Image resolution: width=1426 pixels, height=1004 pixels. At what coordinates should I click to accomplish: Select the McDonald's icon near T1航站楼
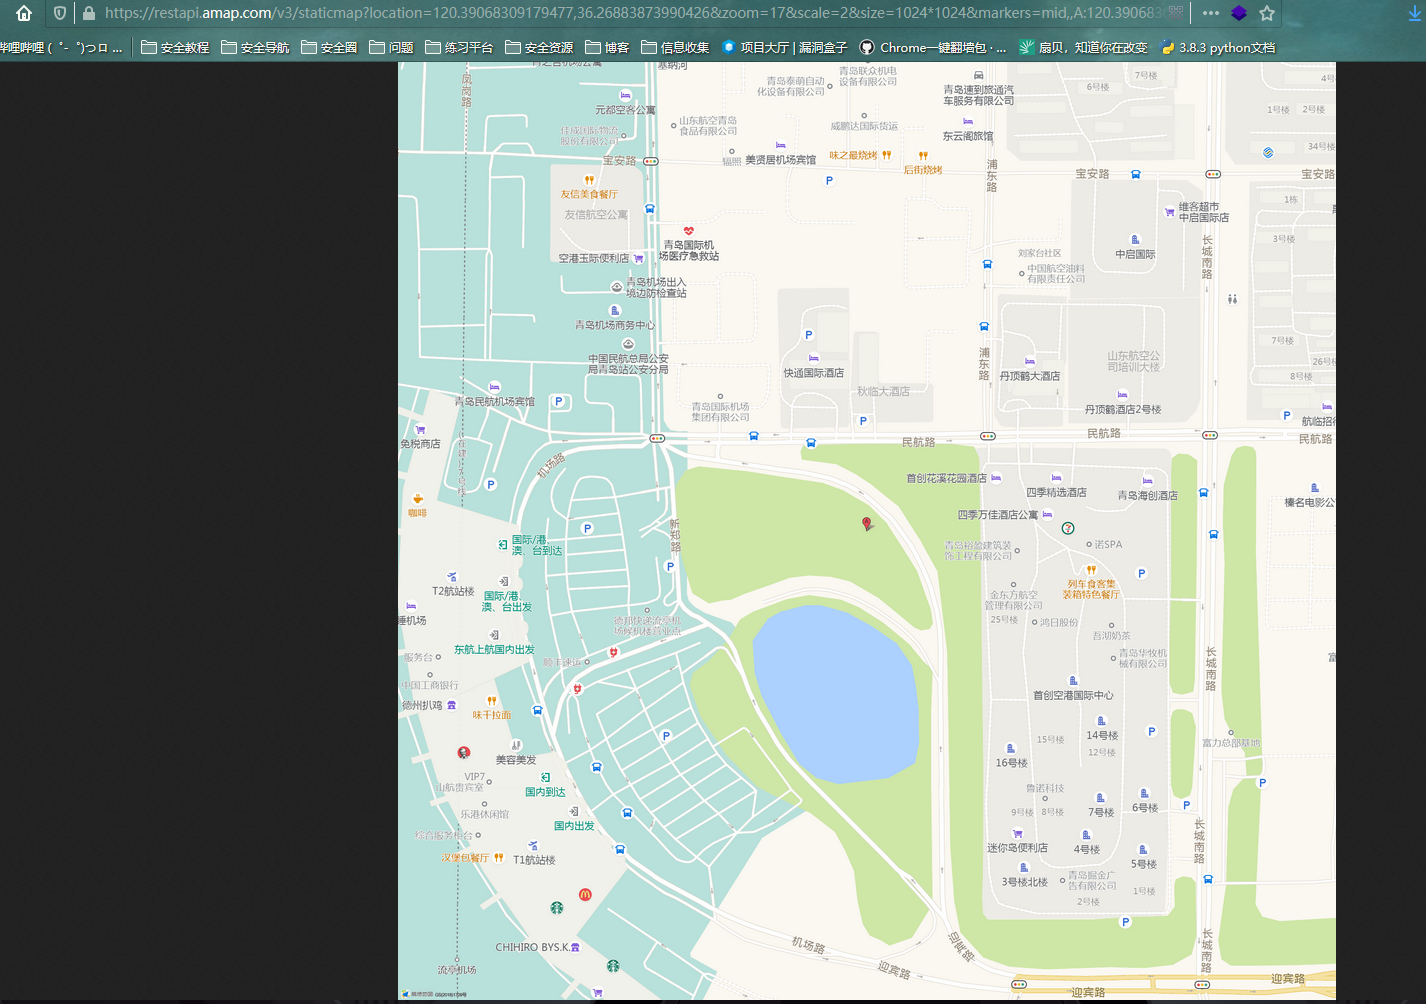[x=585, y=896]
